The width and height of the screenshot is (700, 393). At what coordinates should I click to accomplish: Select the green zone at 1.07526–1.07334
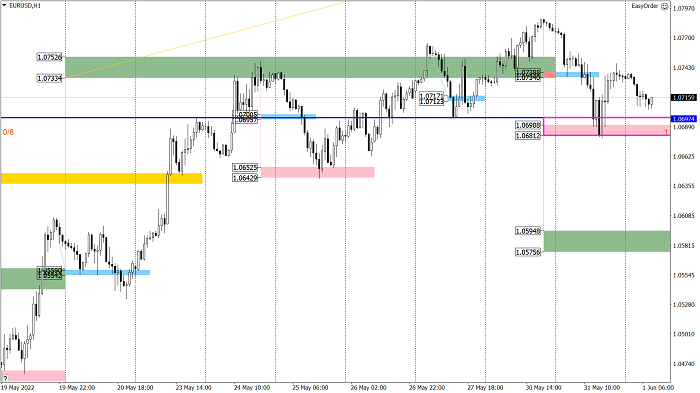coord(310,67)
